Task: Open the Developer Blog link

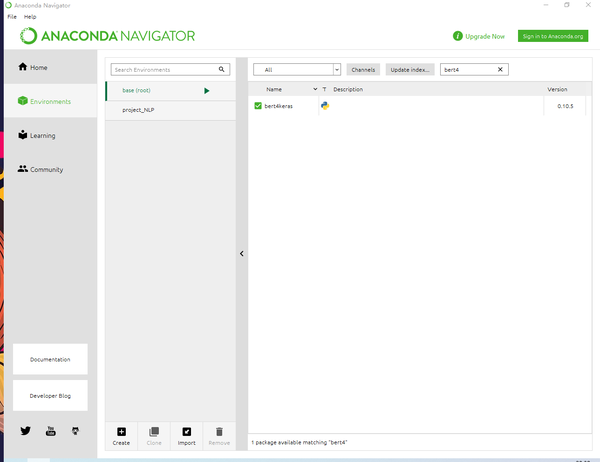Action: coord(50,395)
